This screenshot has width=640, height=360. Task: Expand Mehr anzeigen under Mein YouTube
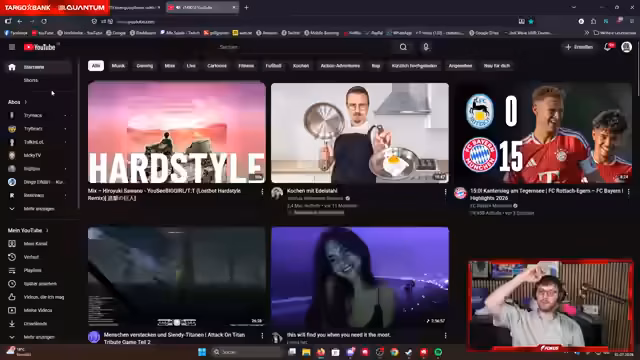(39, 337)
